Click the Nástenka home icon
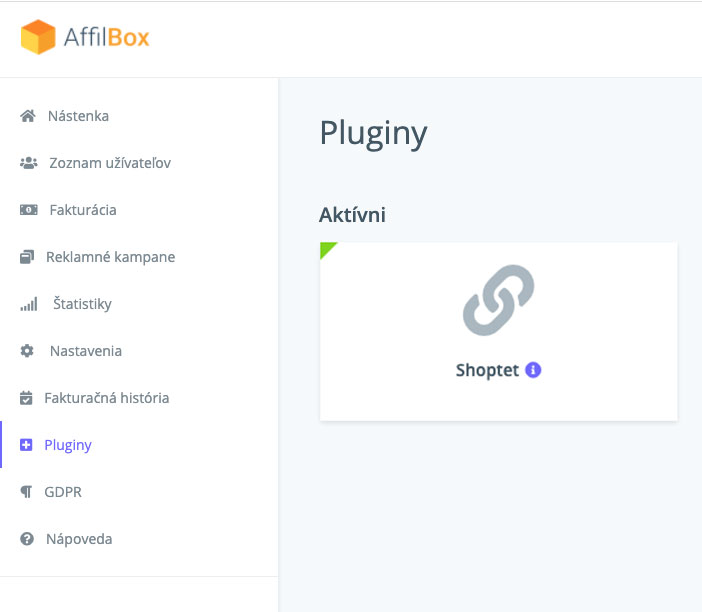 28,116
